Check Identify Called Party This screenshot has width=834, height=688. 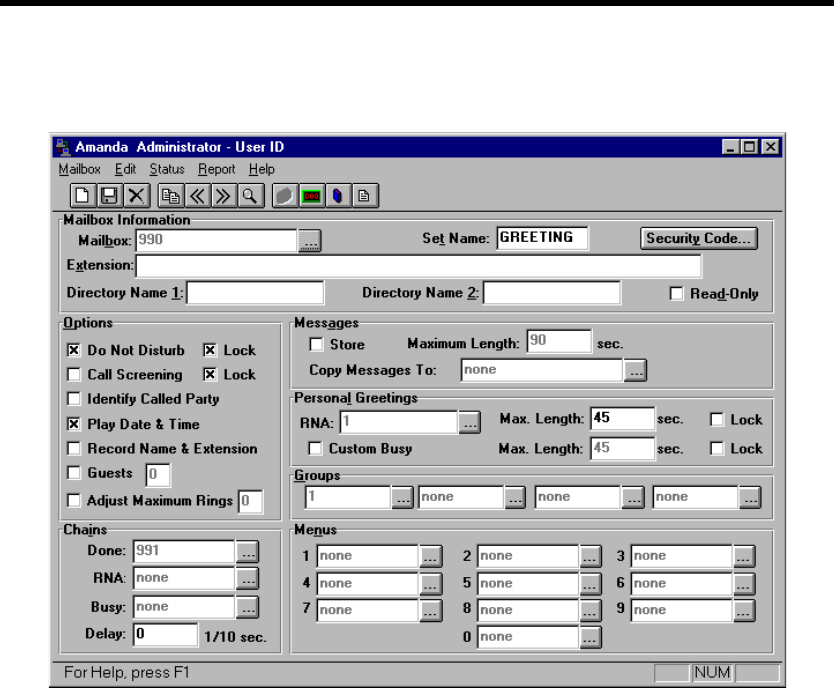point(74,399)
